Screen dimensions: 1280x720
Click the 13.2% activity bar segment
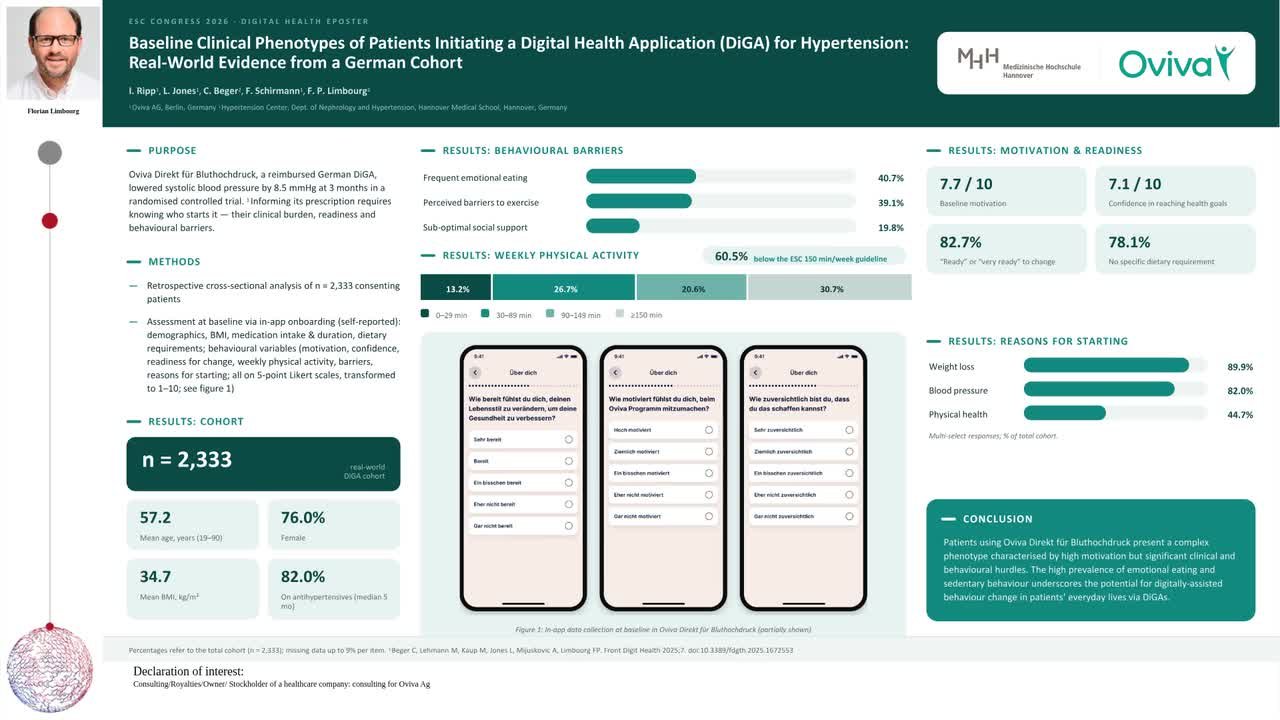click(456, 288)
